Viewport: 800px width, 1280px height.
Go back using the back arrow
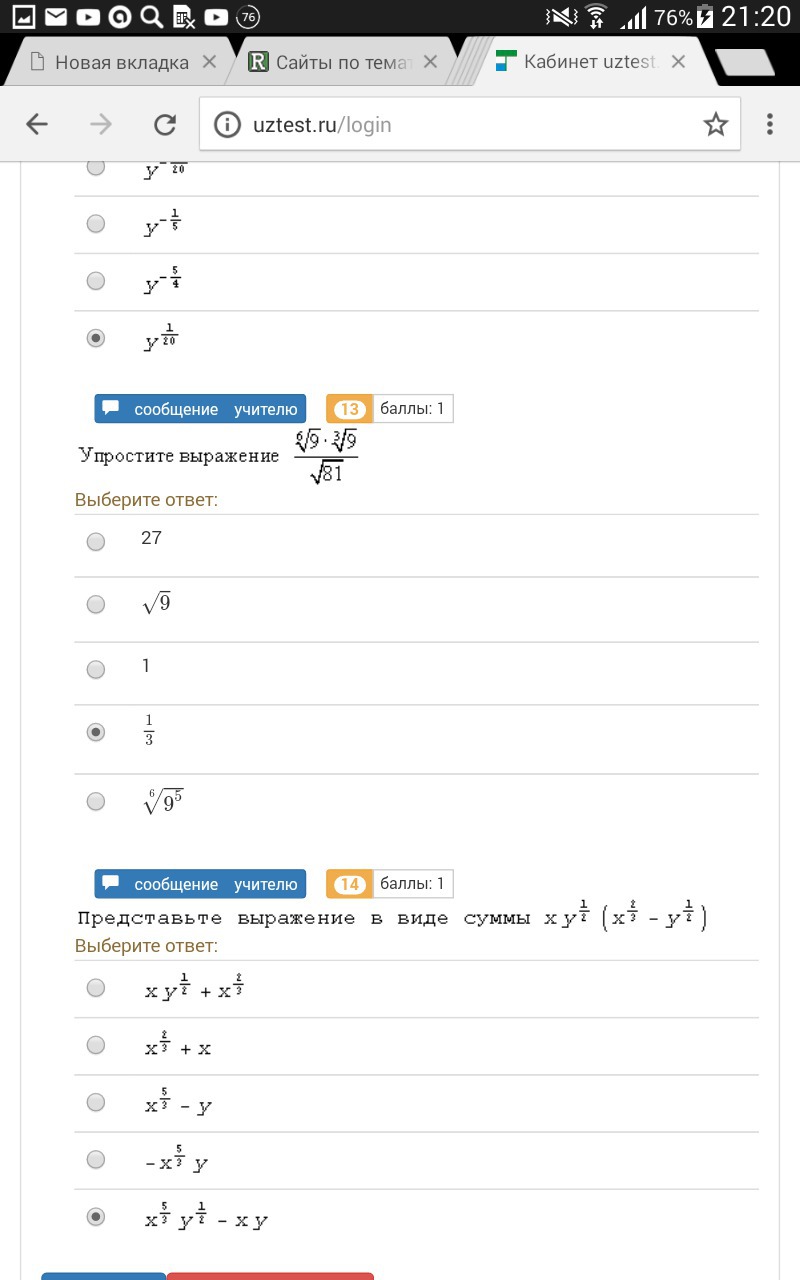37,124
